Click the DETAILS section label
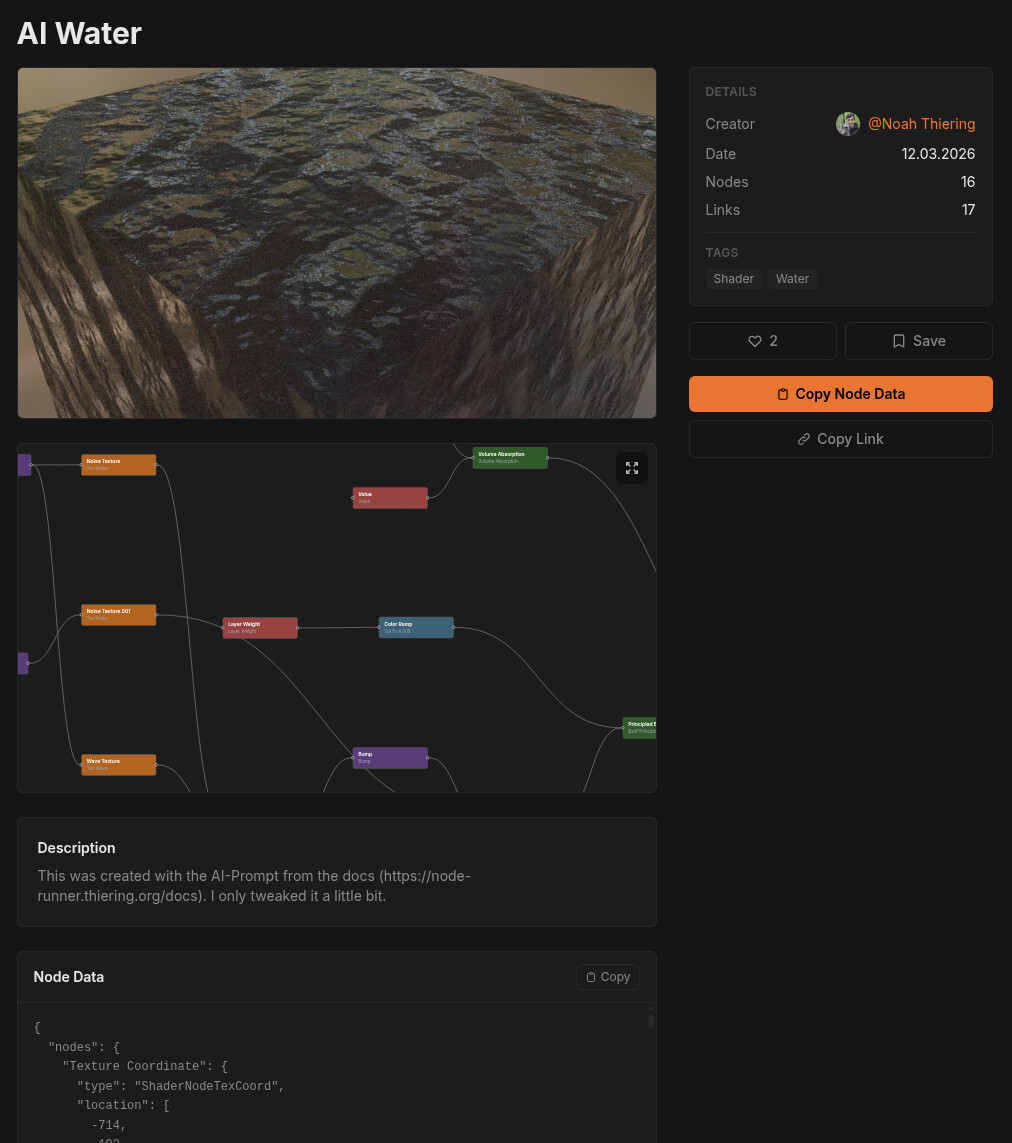The height and width of the screenshot is (1143, 1012). (731, 92)
